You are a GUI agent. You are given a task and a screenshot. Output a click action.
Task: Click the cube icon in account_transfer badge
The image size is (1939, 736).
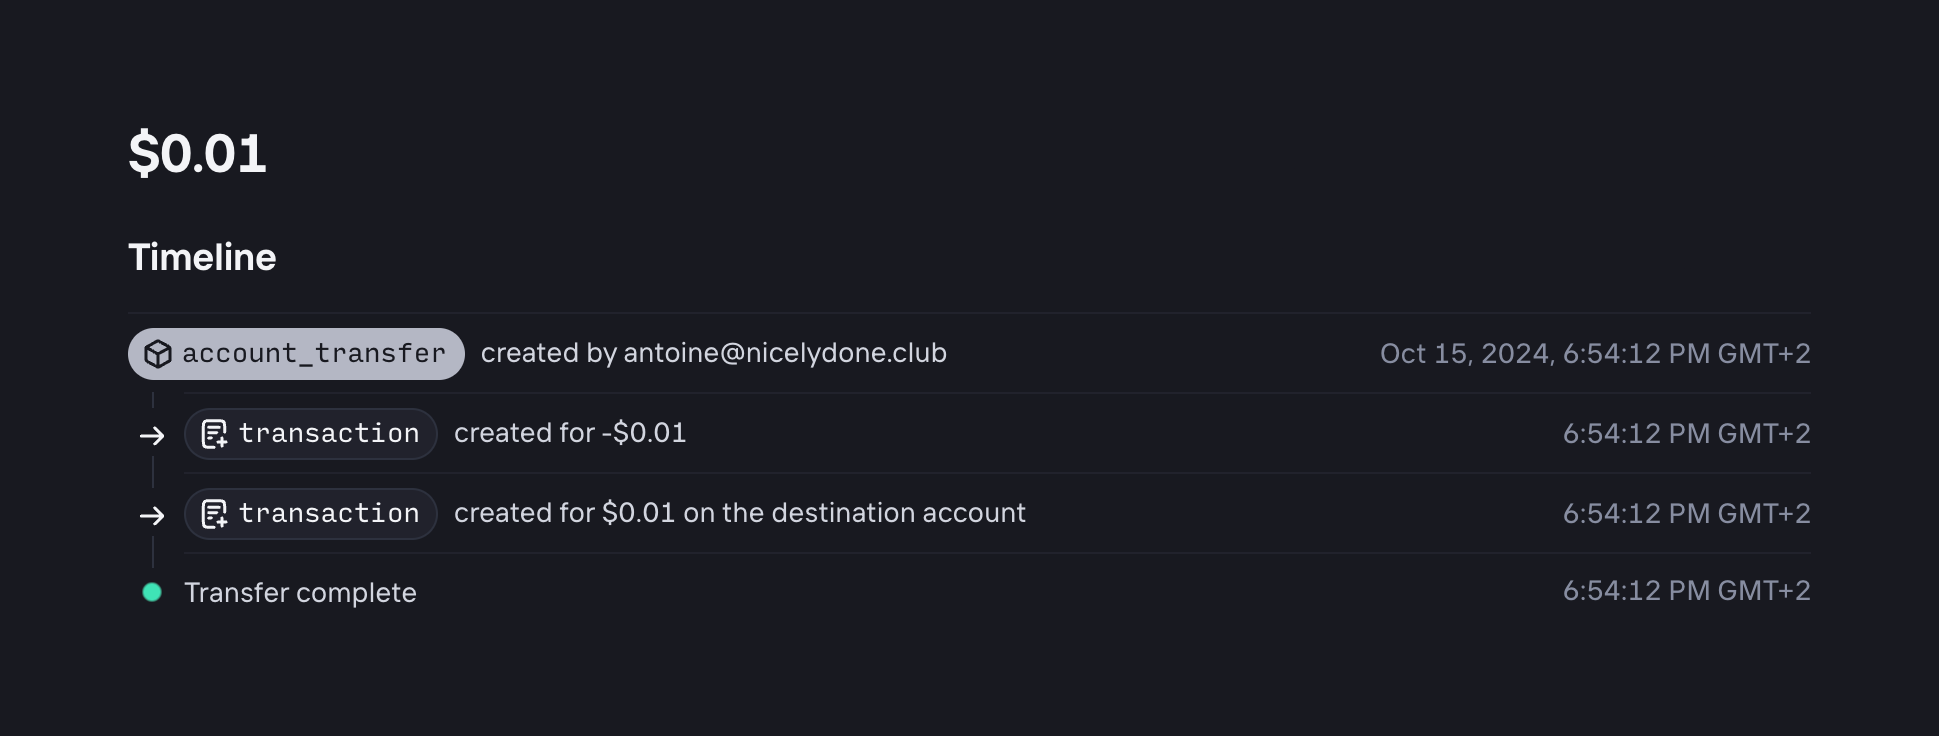pyautogui.click(x=158, y=354)
